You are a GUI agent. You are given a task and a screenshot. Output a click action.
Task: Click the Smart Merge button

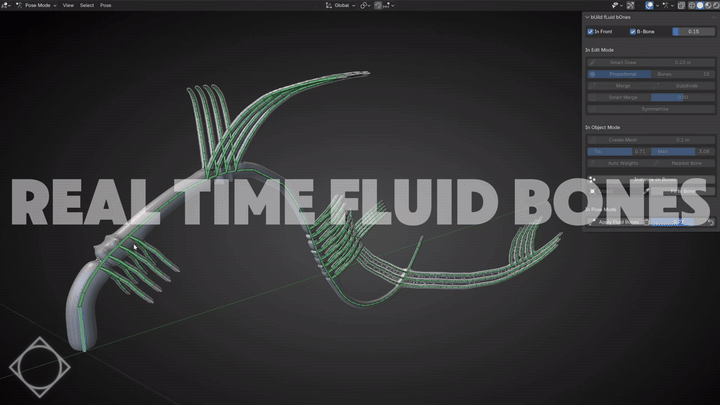(619, 97)
